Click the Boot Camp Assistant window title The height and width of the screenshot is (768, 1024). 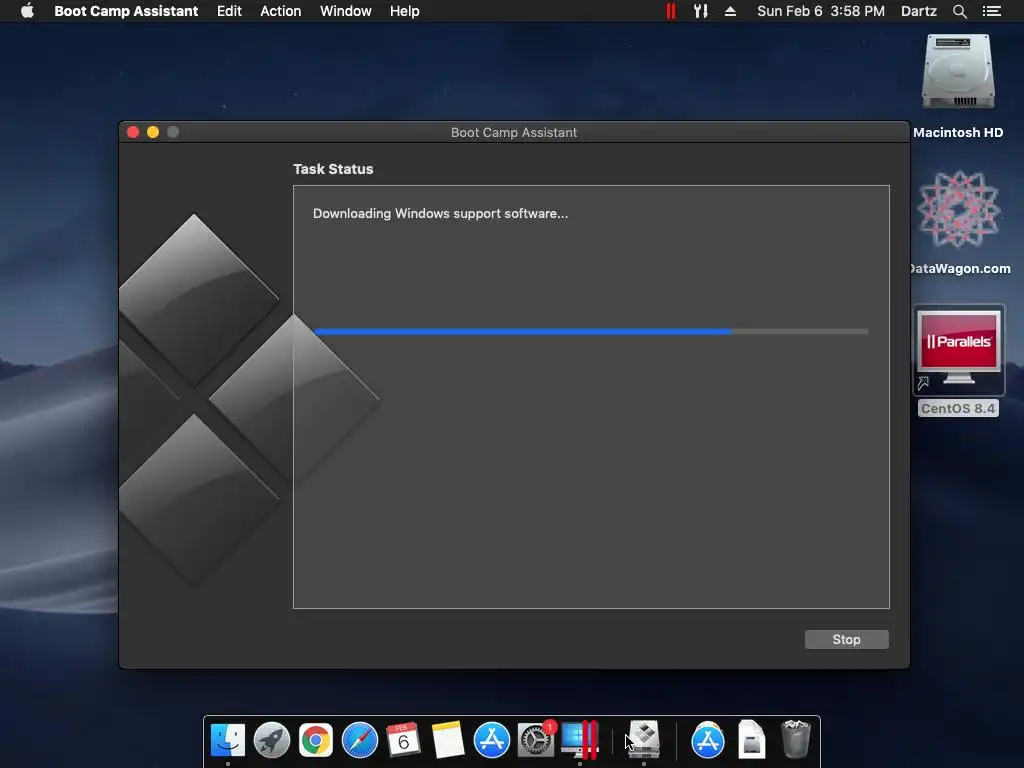click(514, 133)
